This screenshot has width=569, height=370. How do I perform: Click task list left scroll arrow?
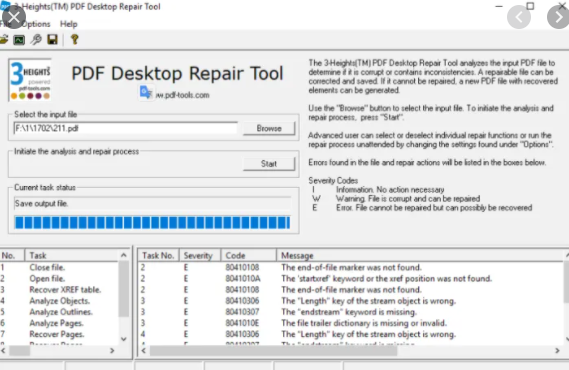tap(3, 350)
